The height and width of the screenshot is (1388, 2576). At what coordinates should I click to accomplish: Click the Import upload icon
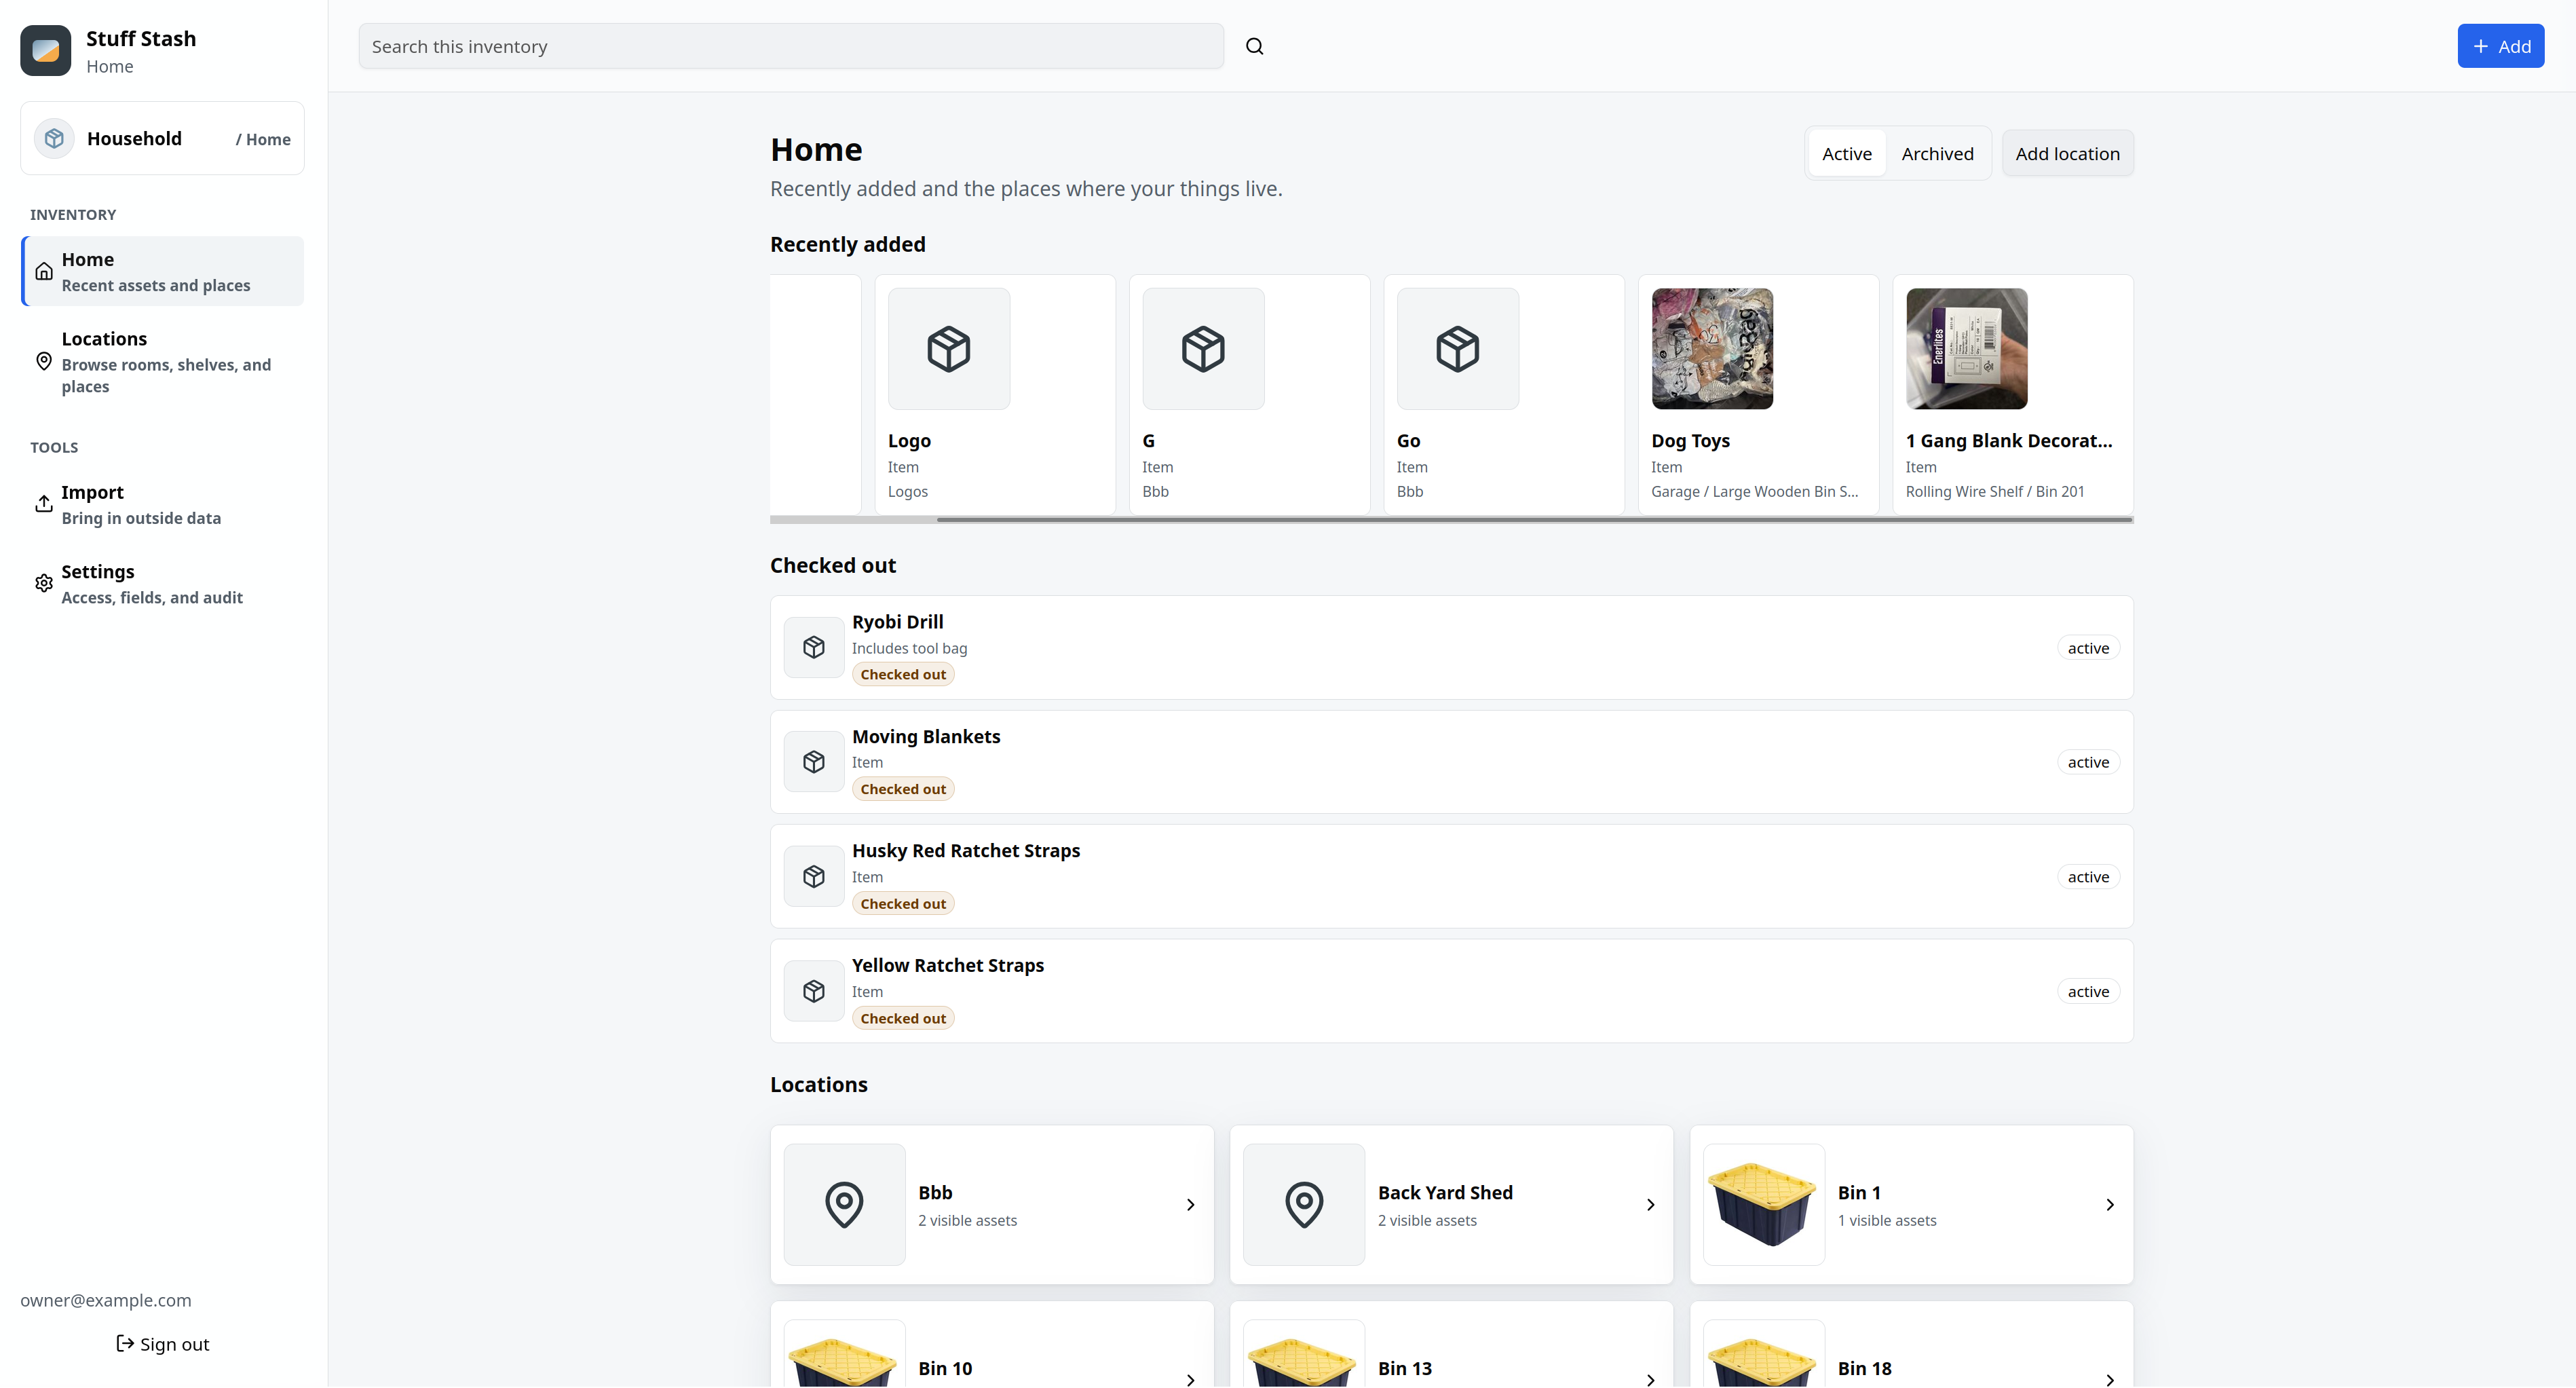click(44, 504)
